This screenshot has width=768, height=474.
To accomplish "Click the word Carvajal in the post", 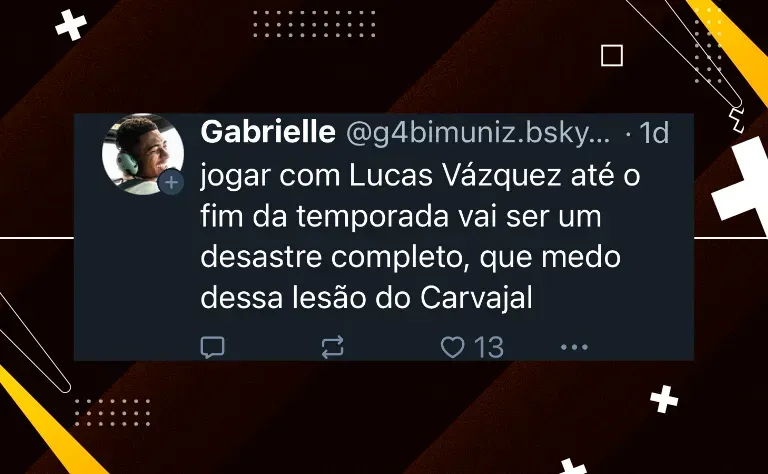I will (476, 297).
